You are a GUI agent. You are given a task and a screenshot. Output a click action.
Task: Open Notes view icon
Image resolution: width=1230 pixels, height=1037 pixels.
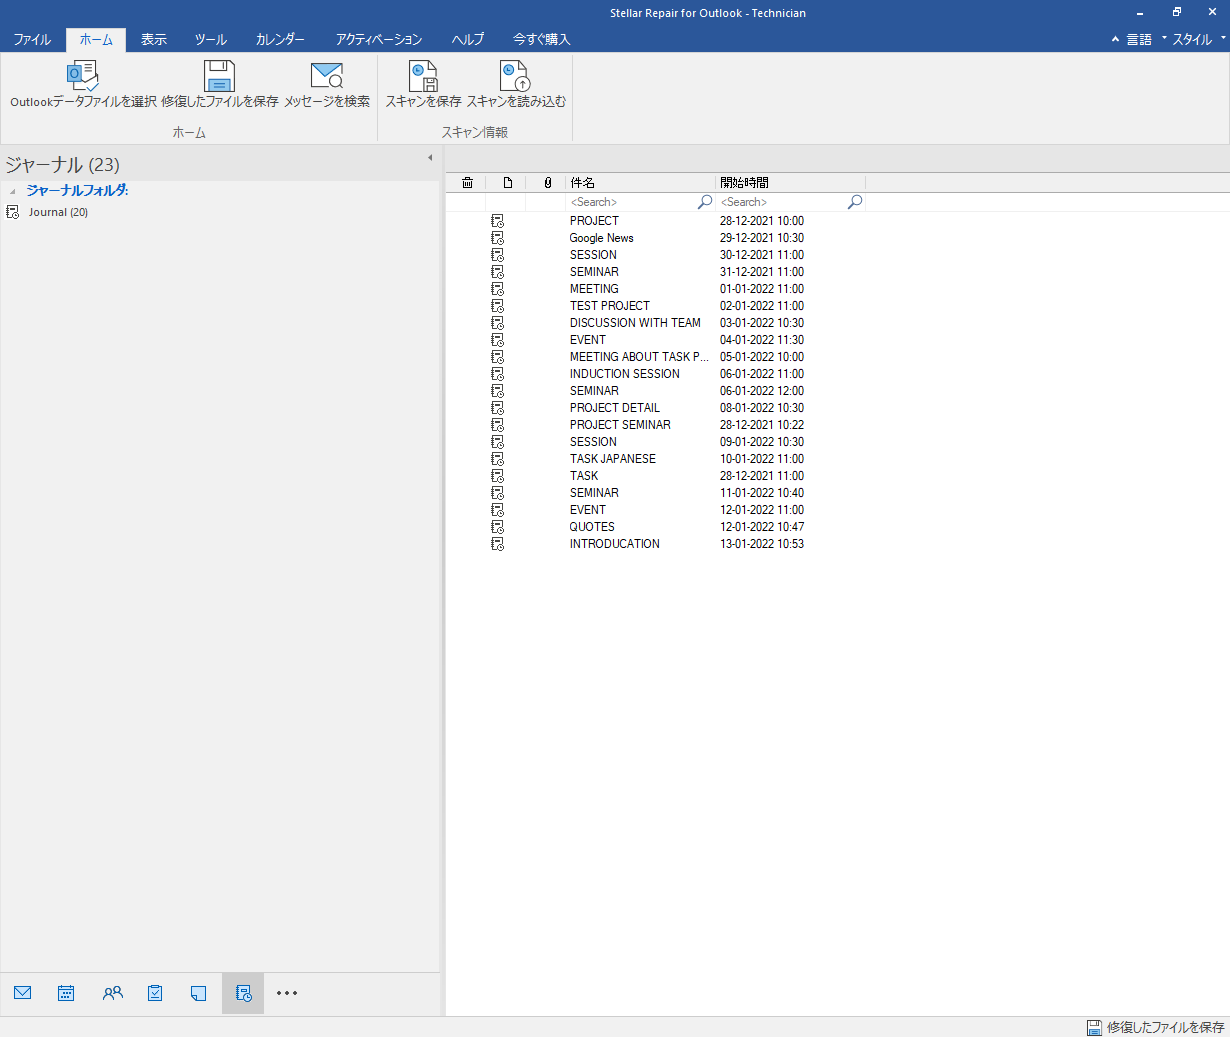click(198, 993)
